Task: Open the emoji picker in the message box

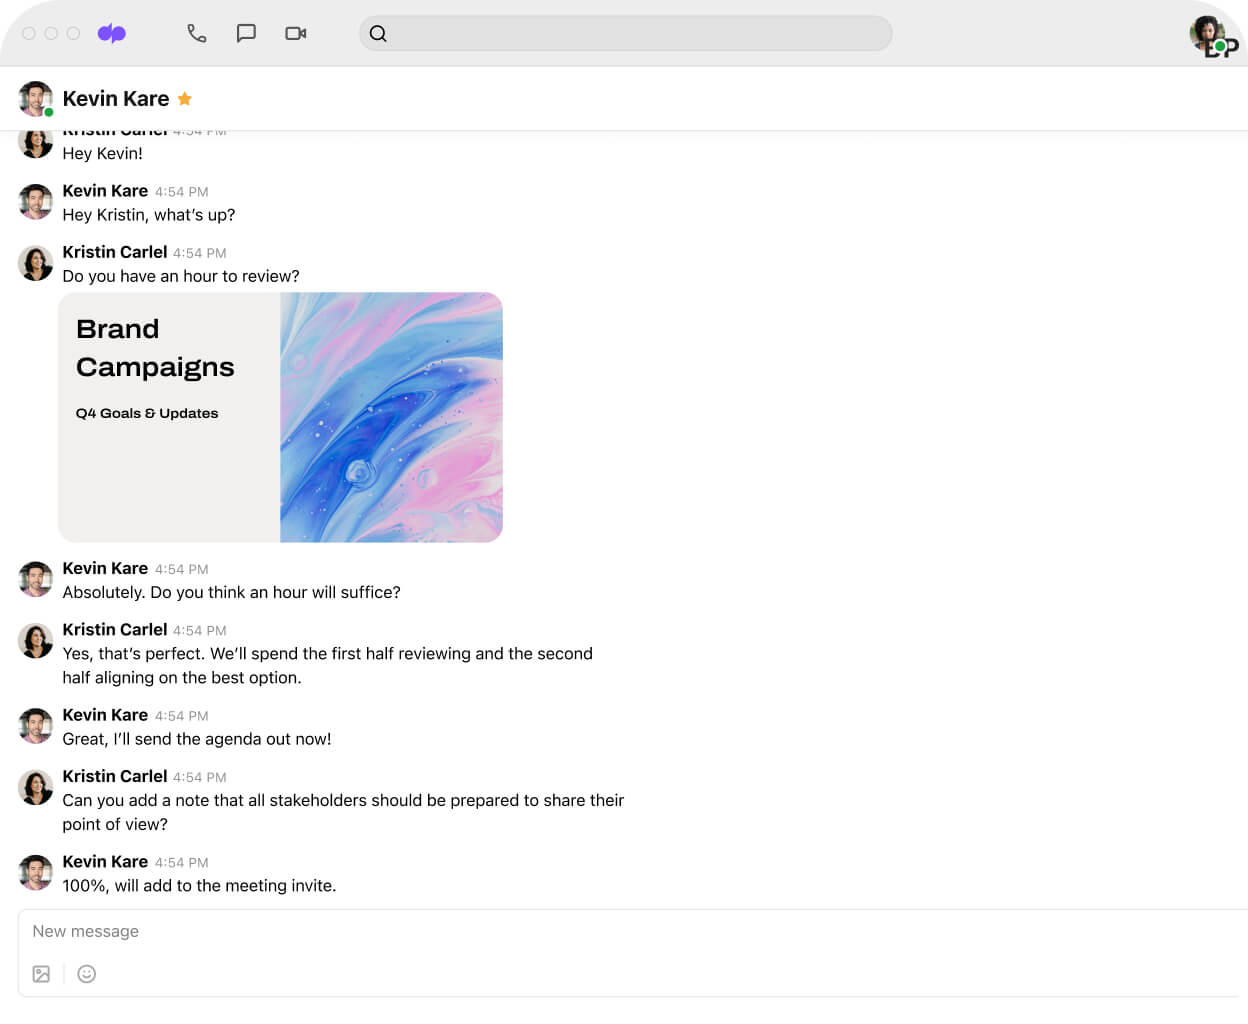Action: 86,973
